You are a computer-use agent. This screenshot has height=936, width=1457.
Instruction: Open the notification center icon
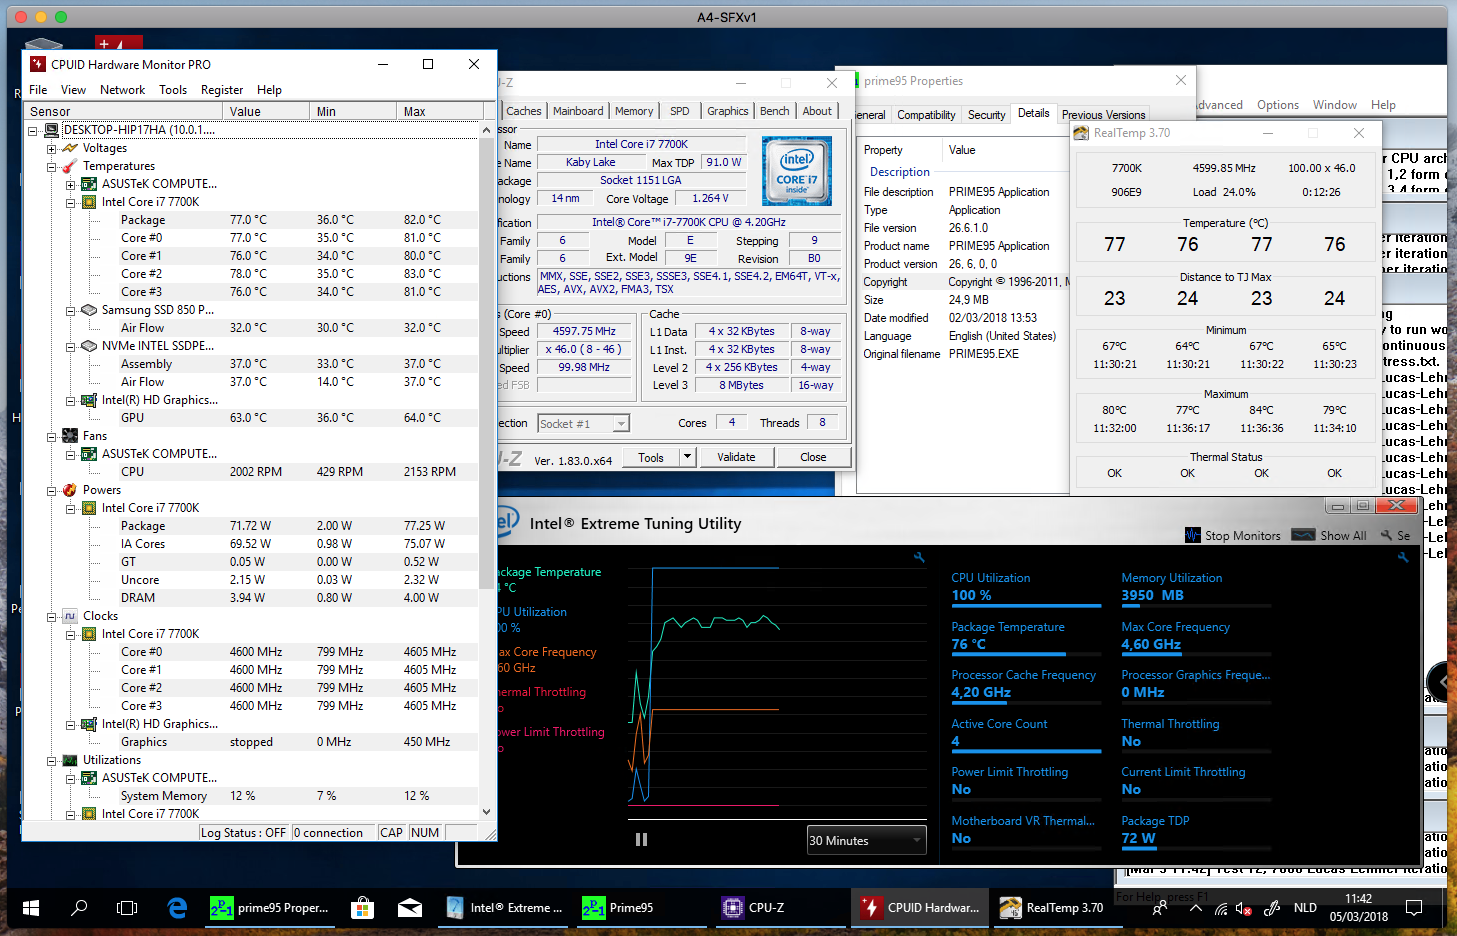pyautogui.click(x=1414, y=908)
